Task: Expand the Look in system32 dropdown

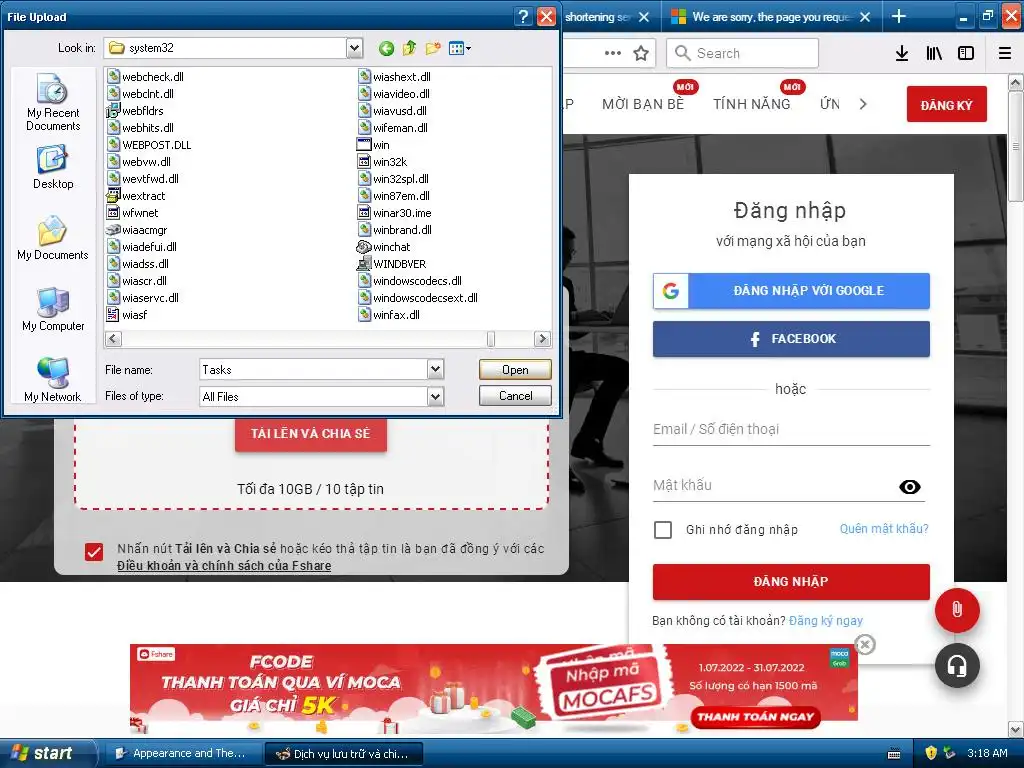Action: point(354,48)
